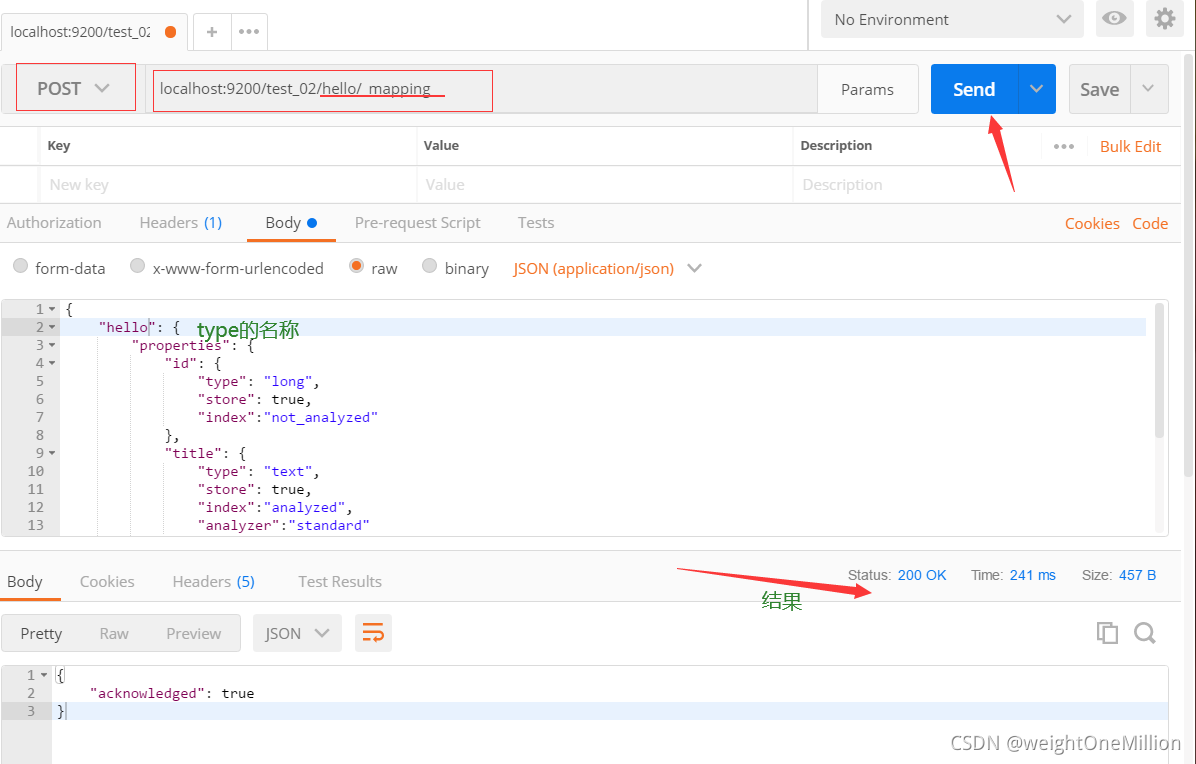Open Save button dropdown arrow

pos(1149,89)
